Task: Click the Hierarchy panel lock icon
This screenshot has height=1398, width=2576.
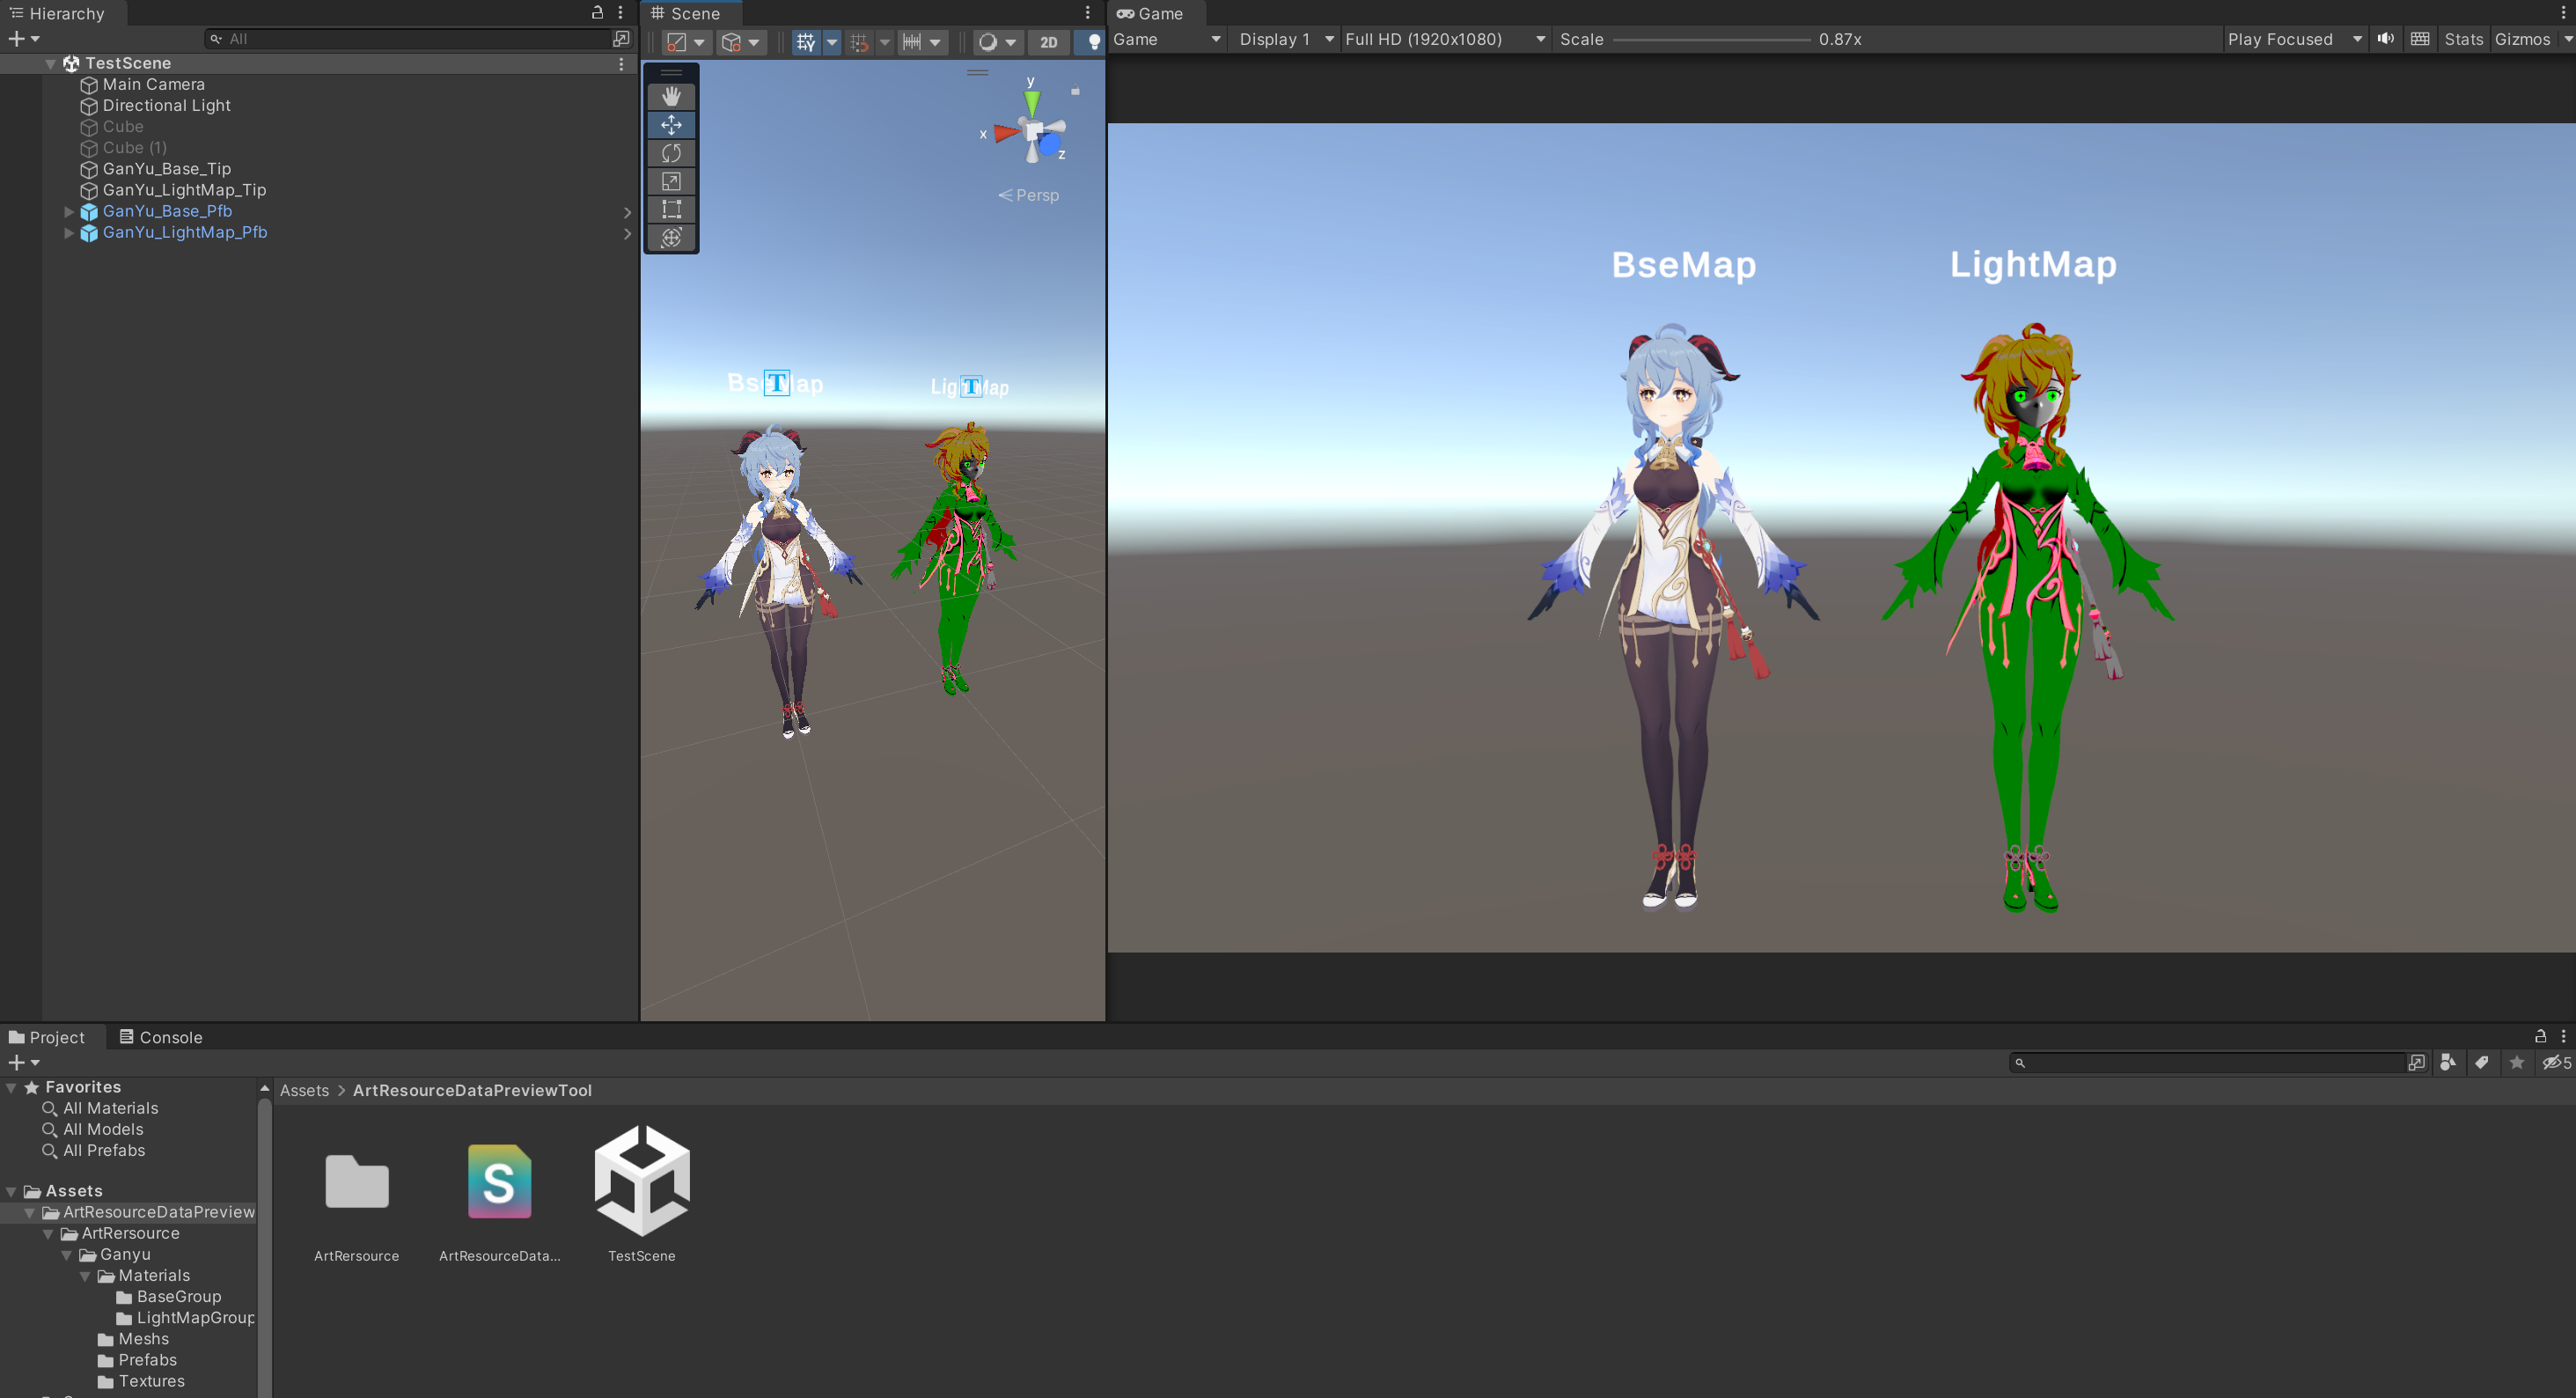Action: [597, 13]
